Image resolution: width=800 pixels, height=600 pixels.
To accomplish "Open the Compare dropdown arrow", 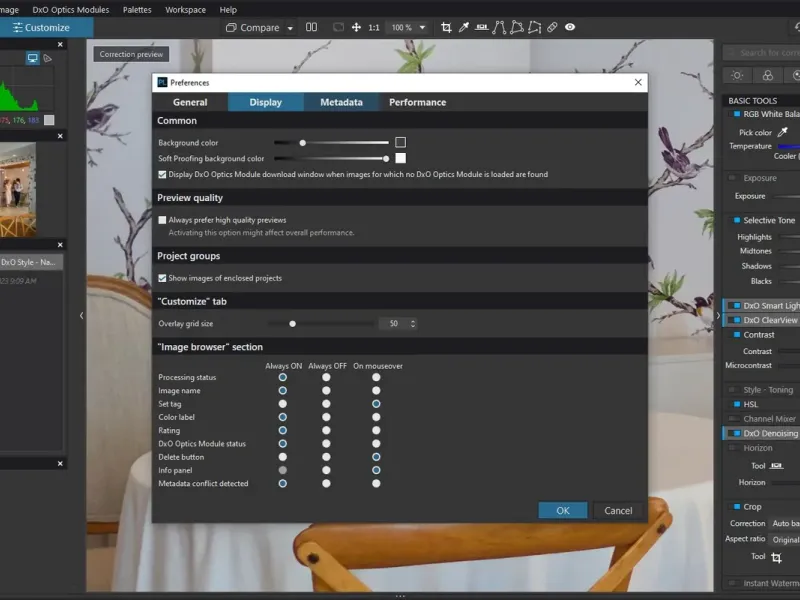I will [x=290, y=28].
